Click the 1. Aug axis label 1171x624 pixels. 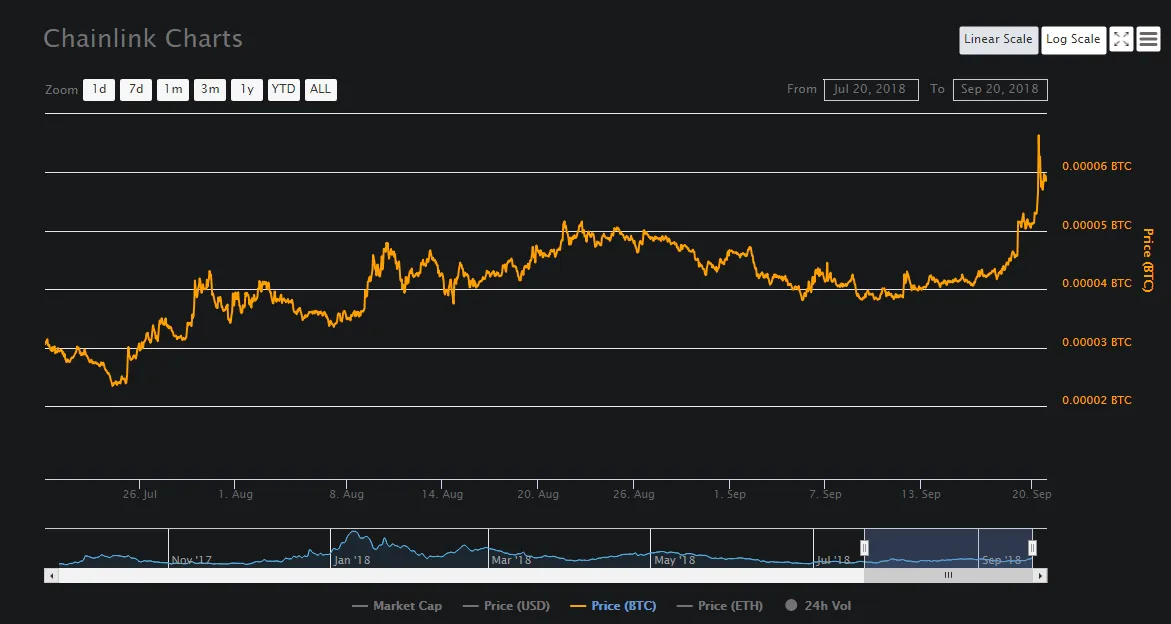pos(234,494)
